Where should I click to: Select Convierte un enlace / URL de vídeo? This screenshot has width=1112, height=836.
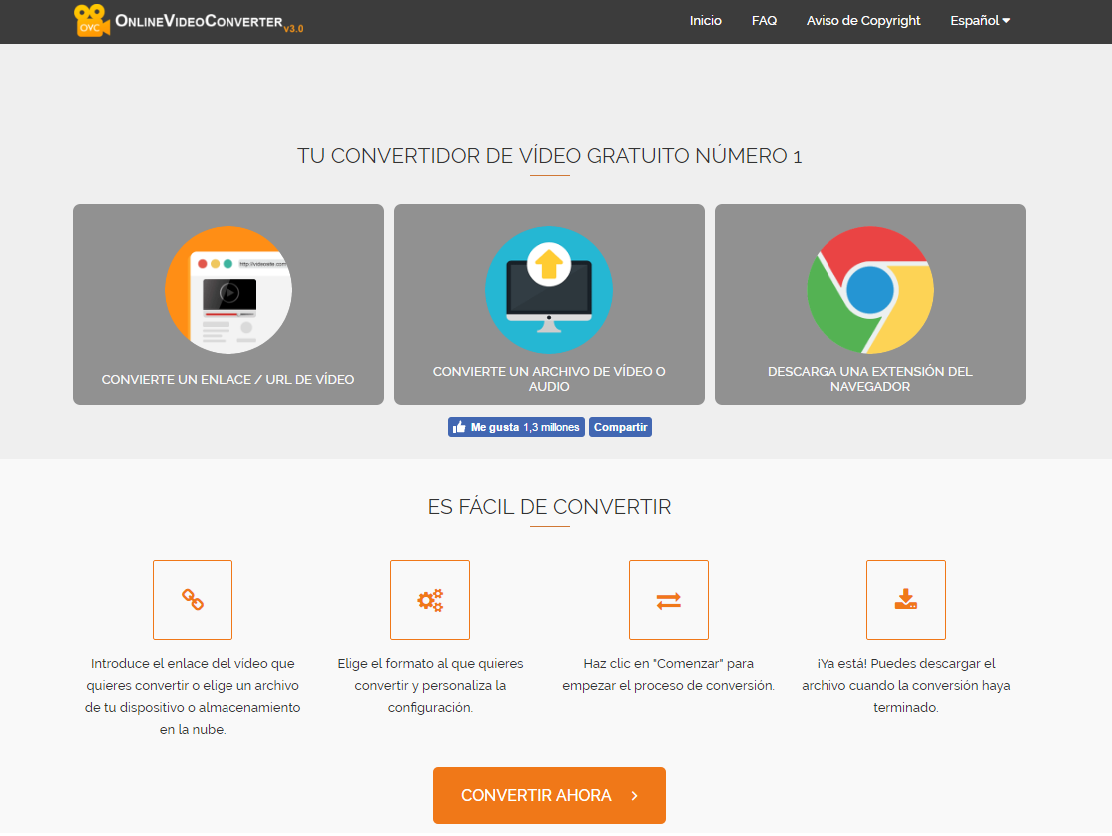[x=228, y=304]
